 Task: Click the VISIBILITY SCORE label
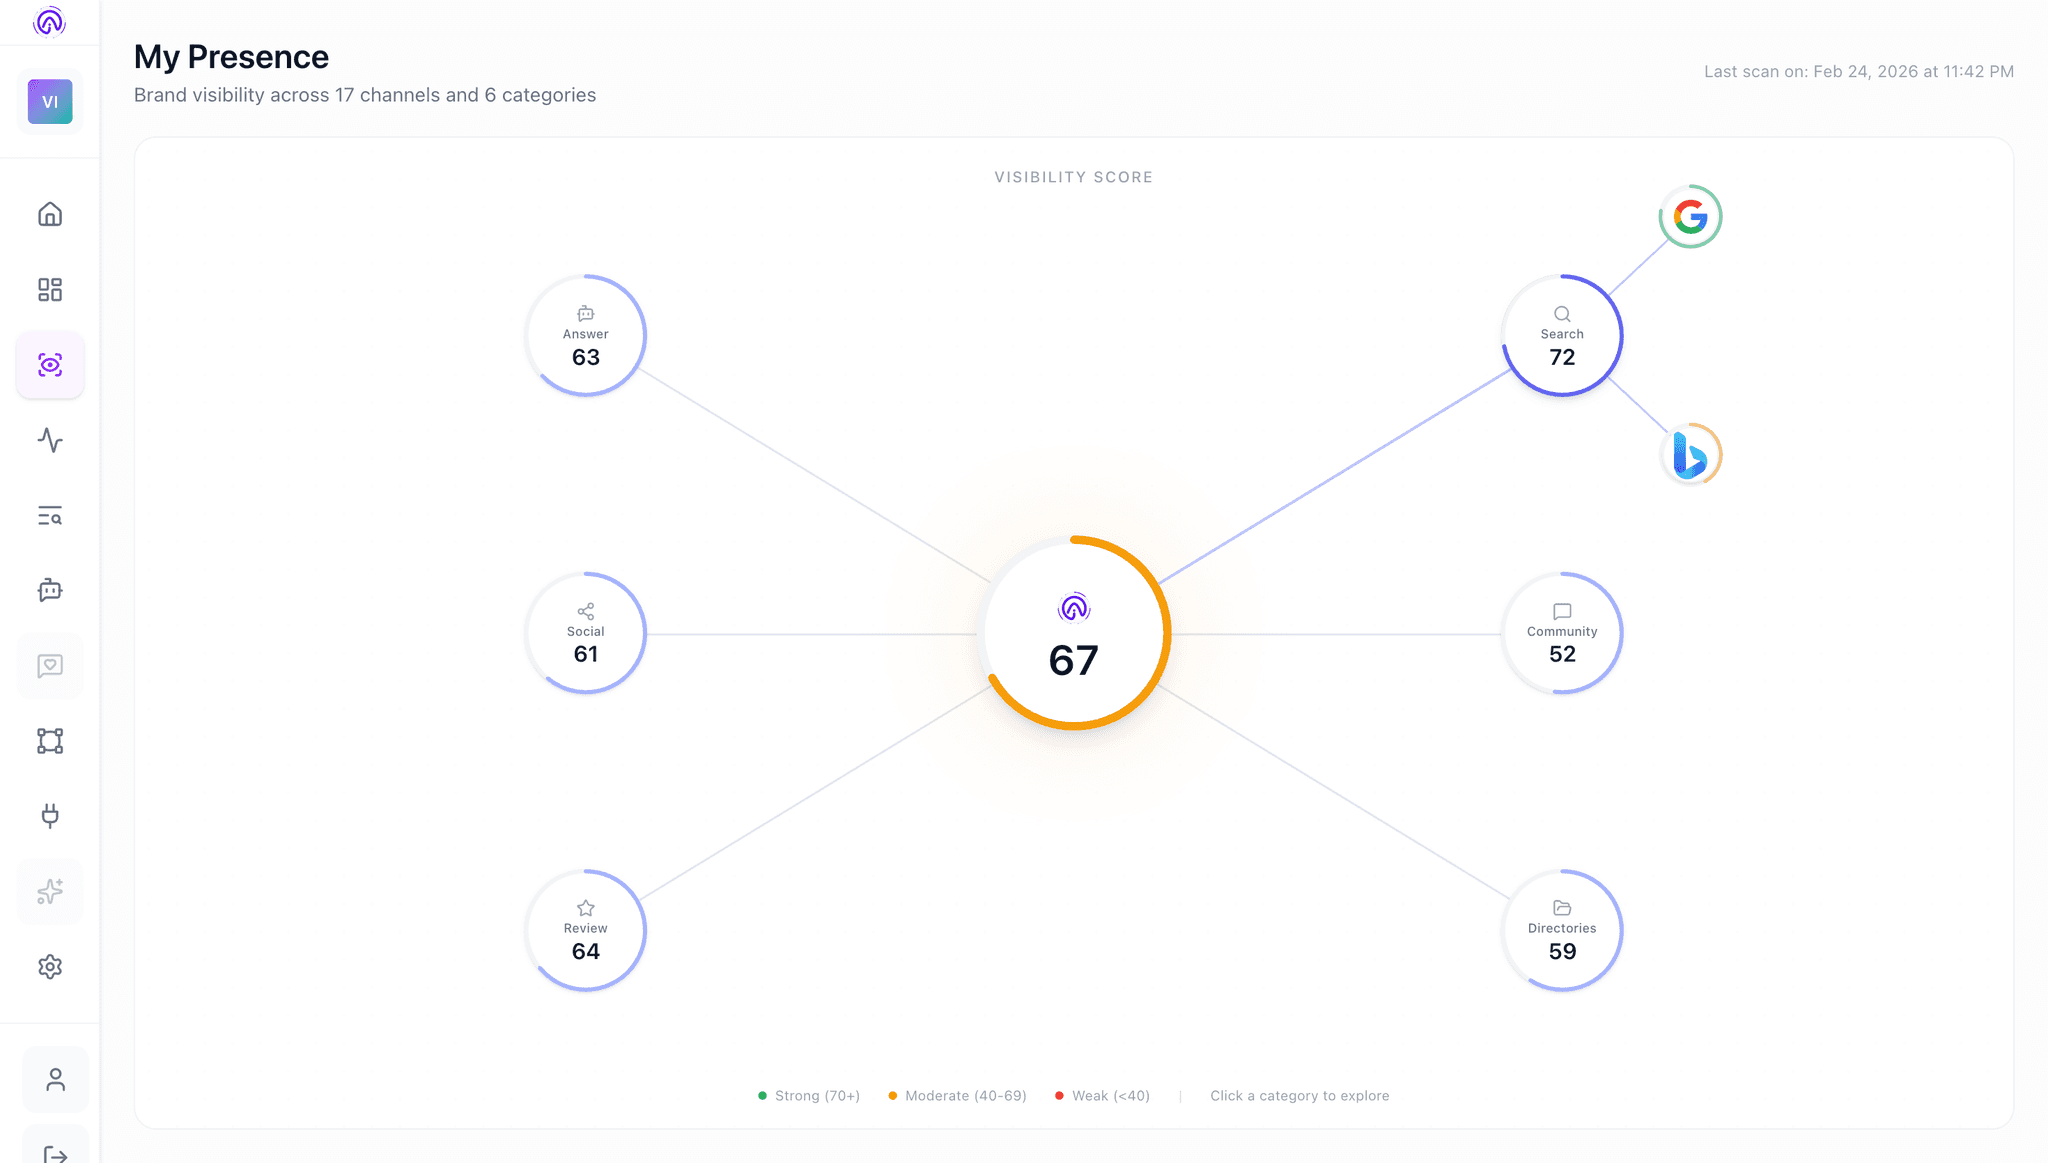[1074, 177]
